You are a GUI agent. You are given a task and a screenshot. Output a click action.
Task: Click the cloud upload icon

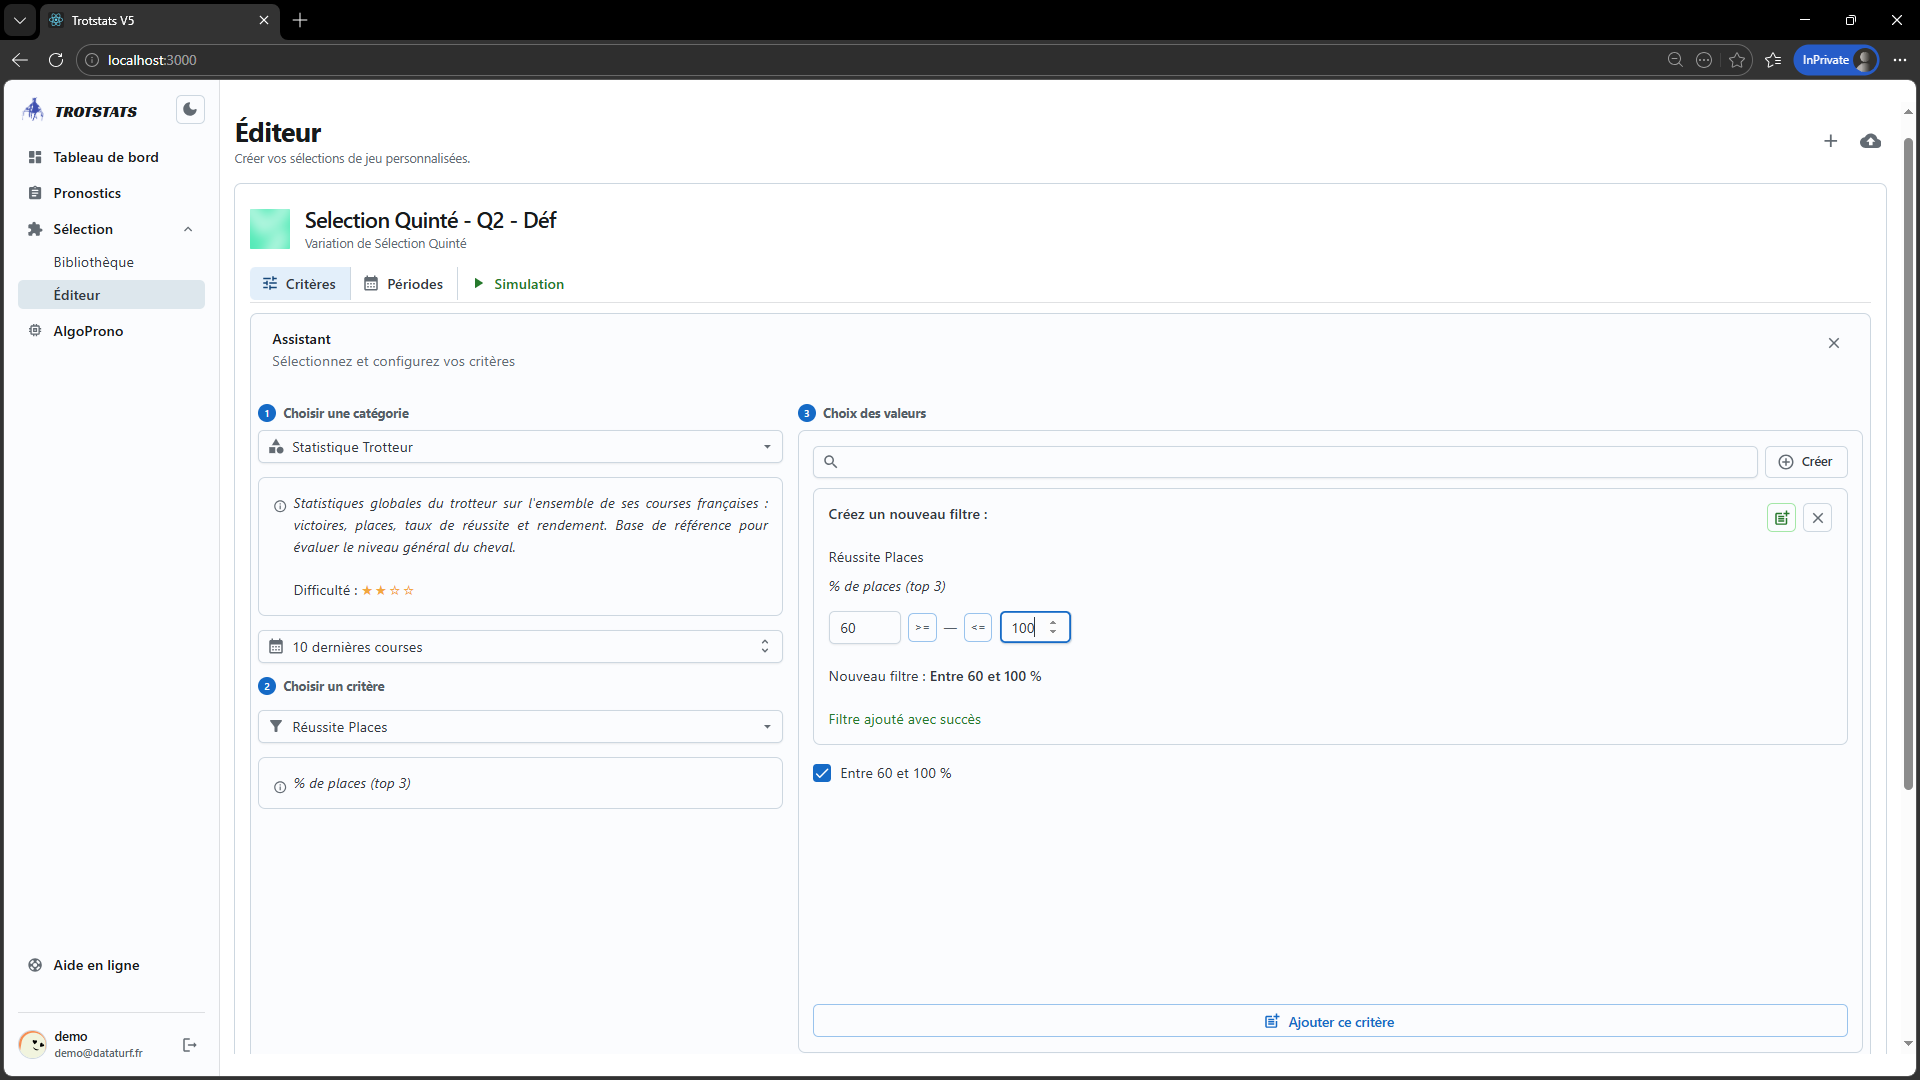click(1870, 141)
